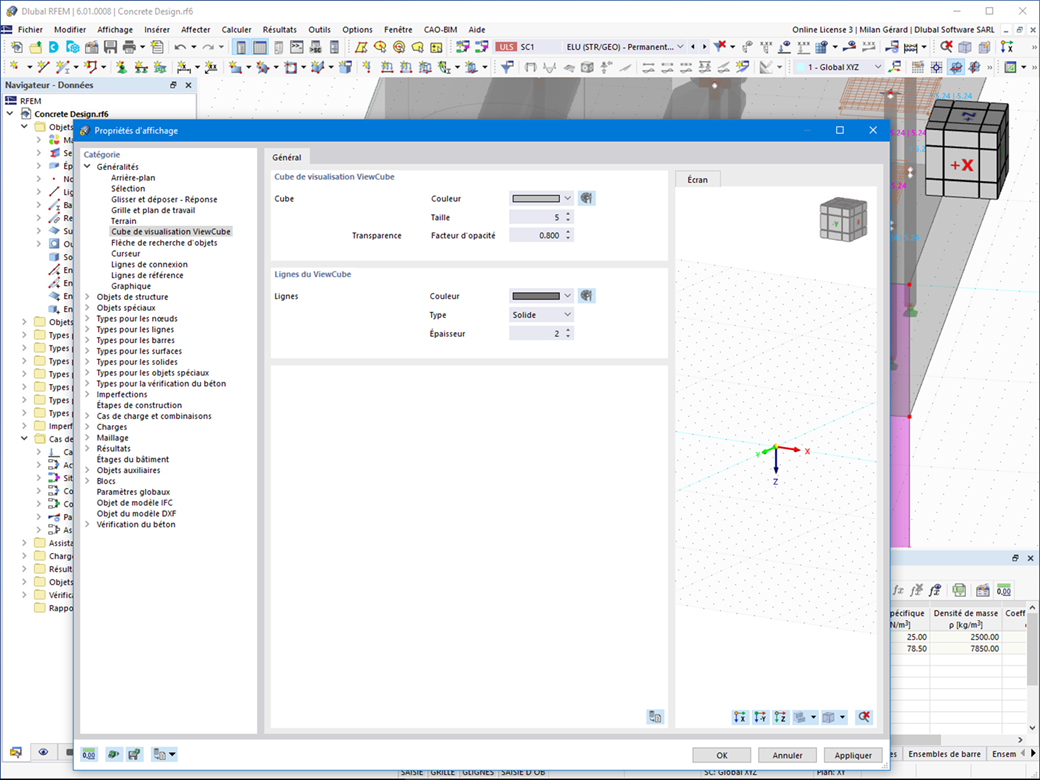Open Ensembles de barre table tab
This screenshot has height=780, width=1040.
(x=944, y=754)
